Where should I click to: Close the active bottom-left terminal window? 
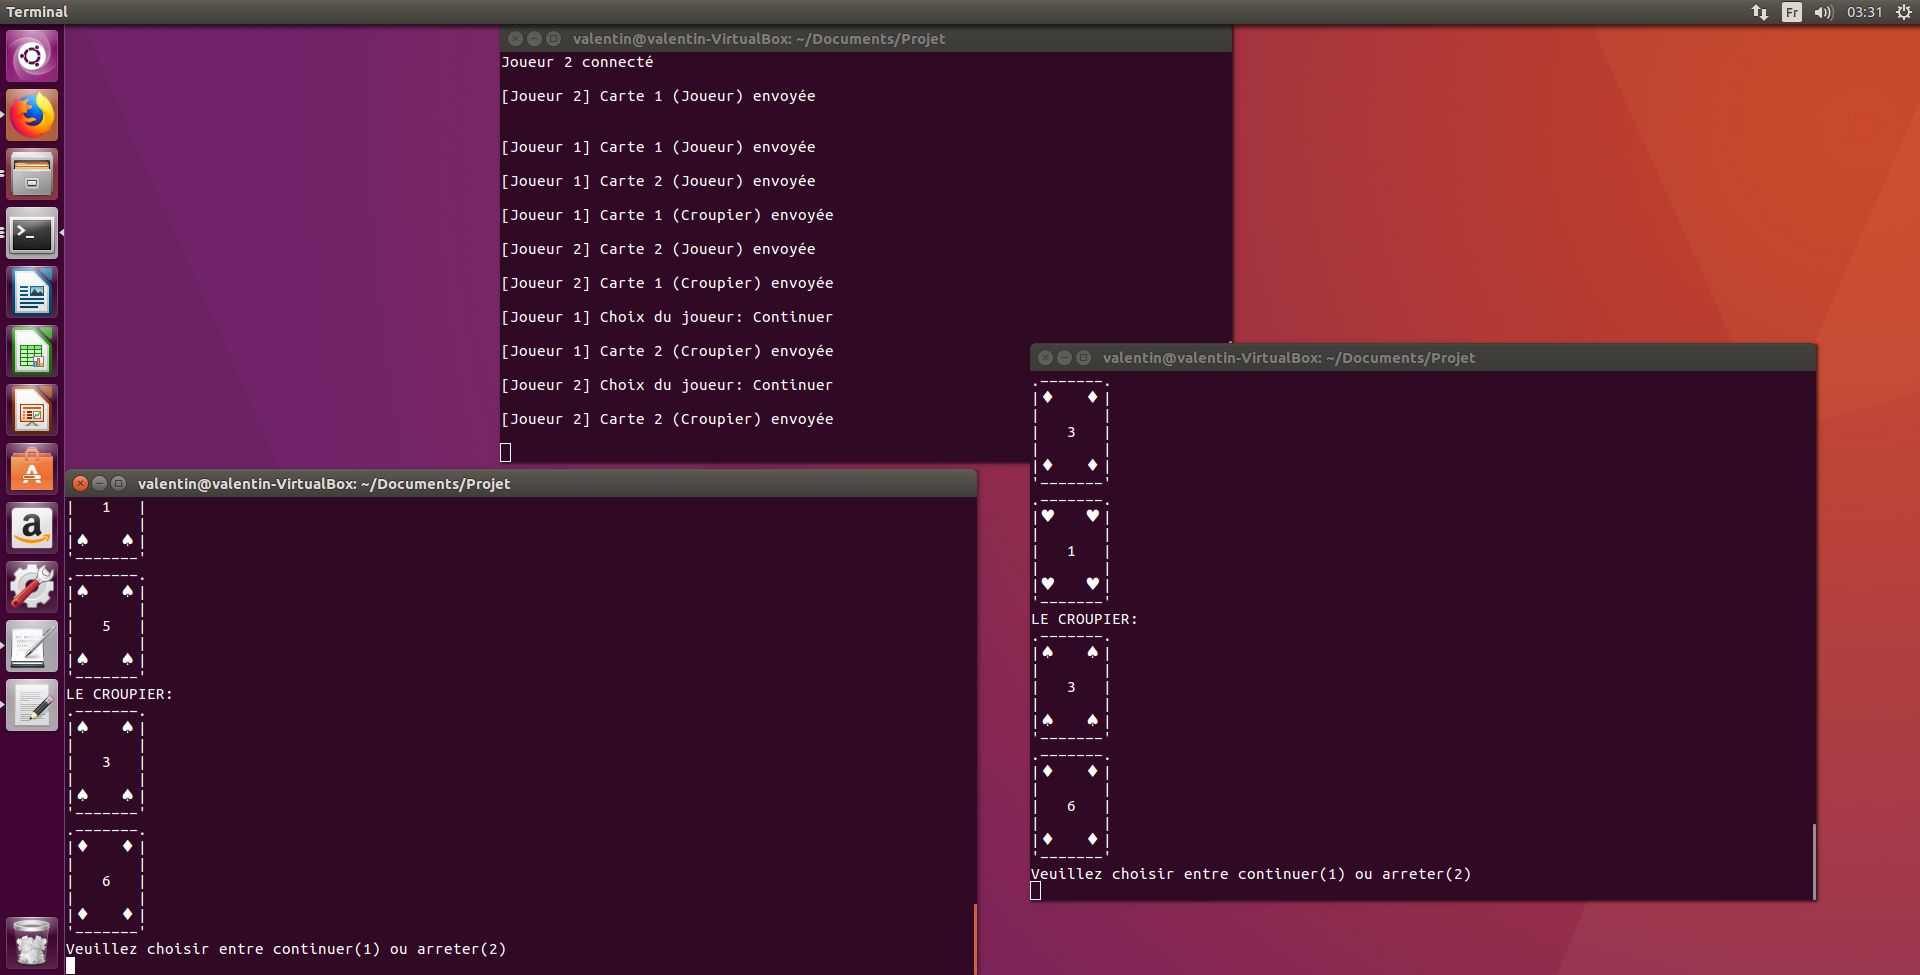pos(81,484)
